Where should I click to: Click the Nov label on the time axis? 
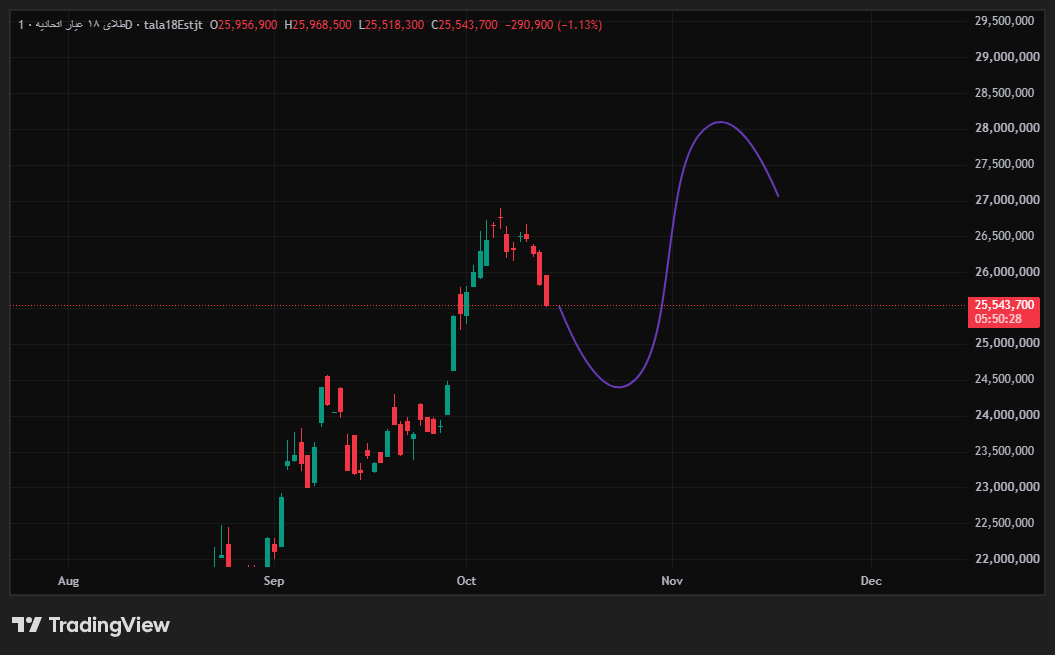[x=672, y=581]
